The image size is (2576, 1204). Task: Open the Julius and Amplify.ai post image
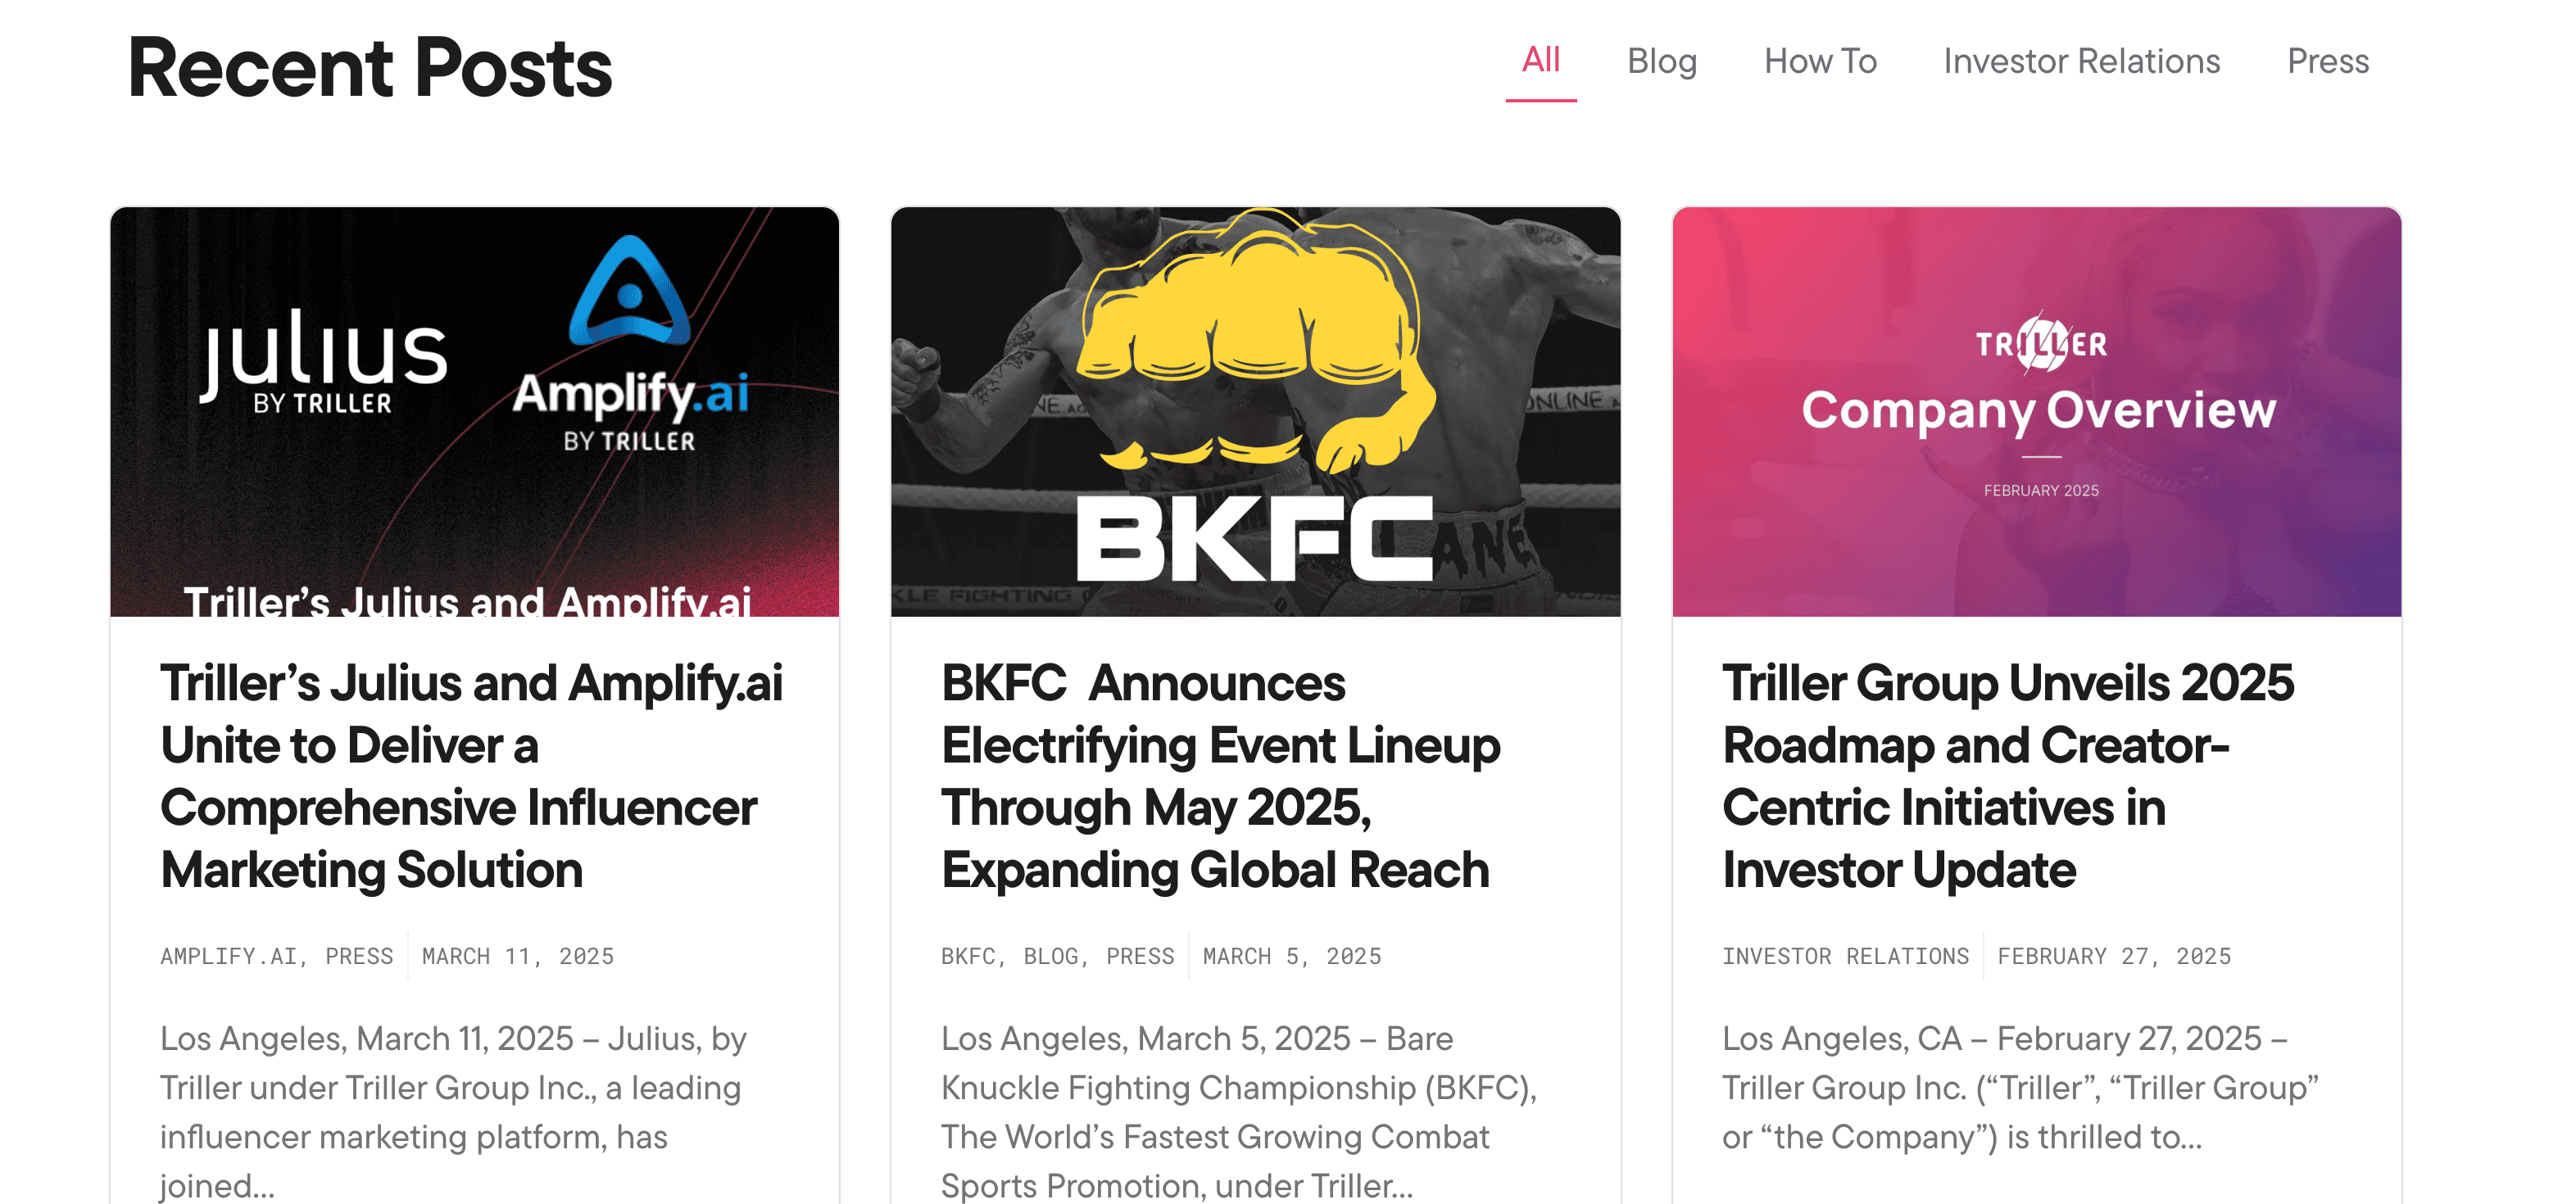pyautogui.click(x=474, y=411)
